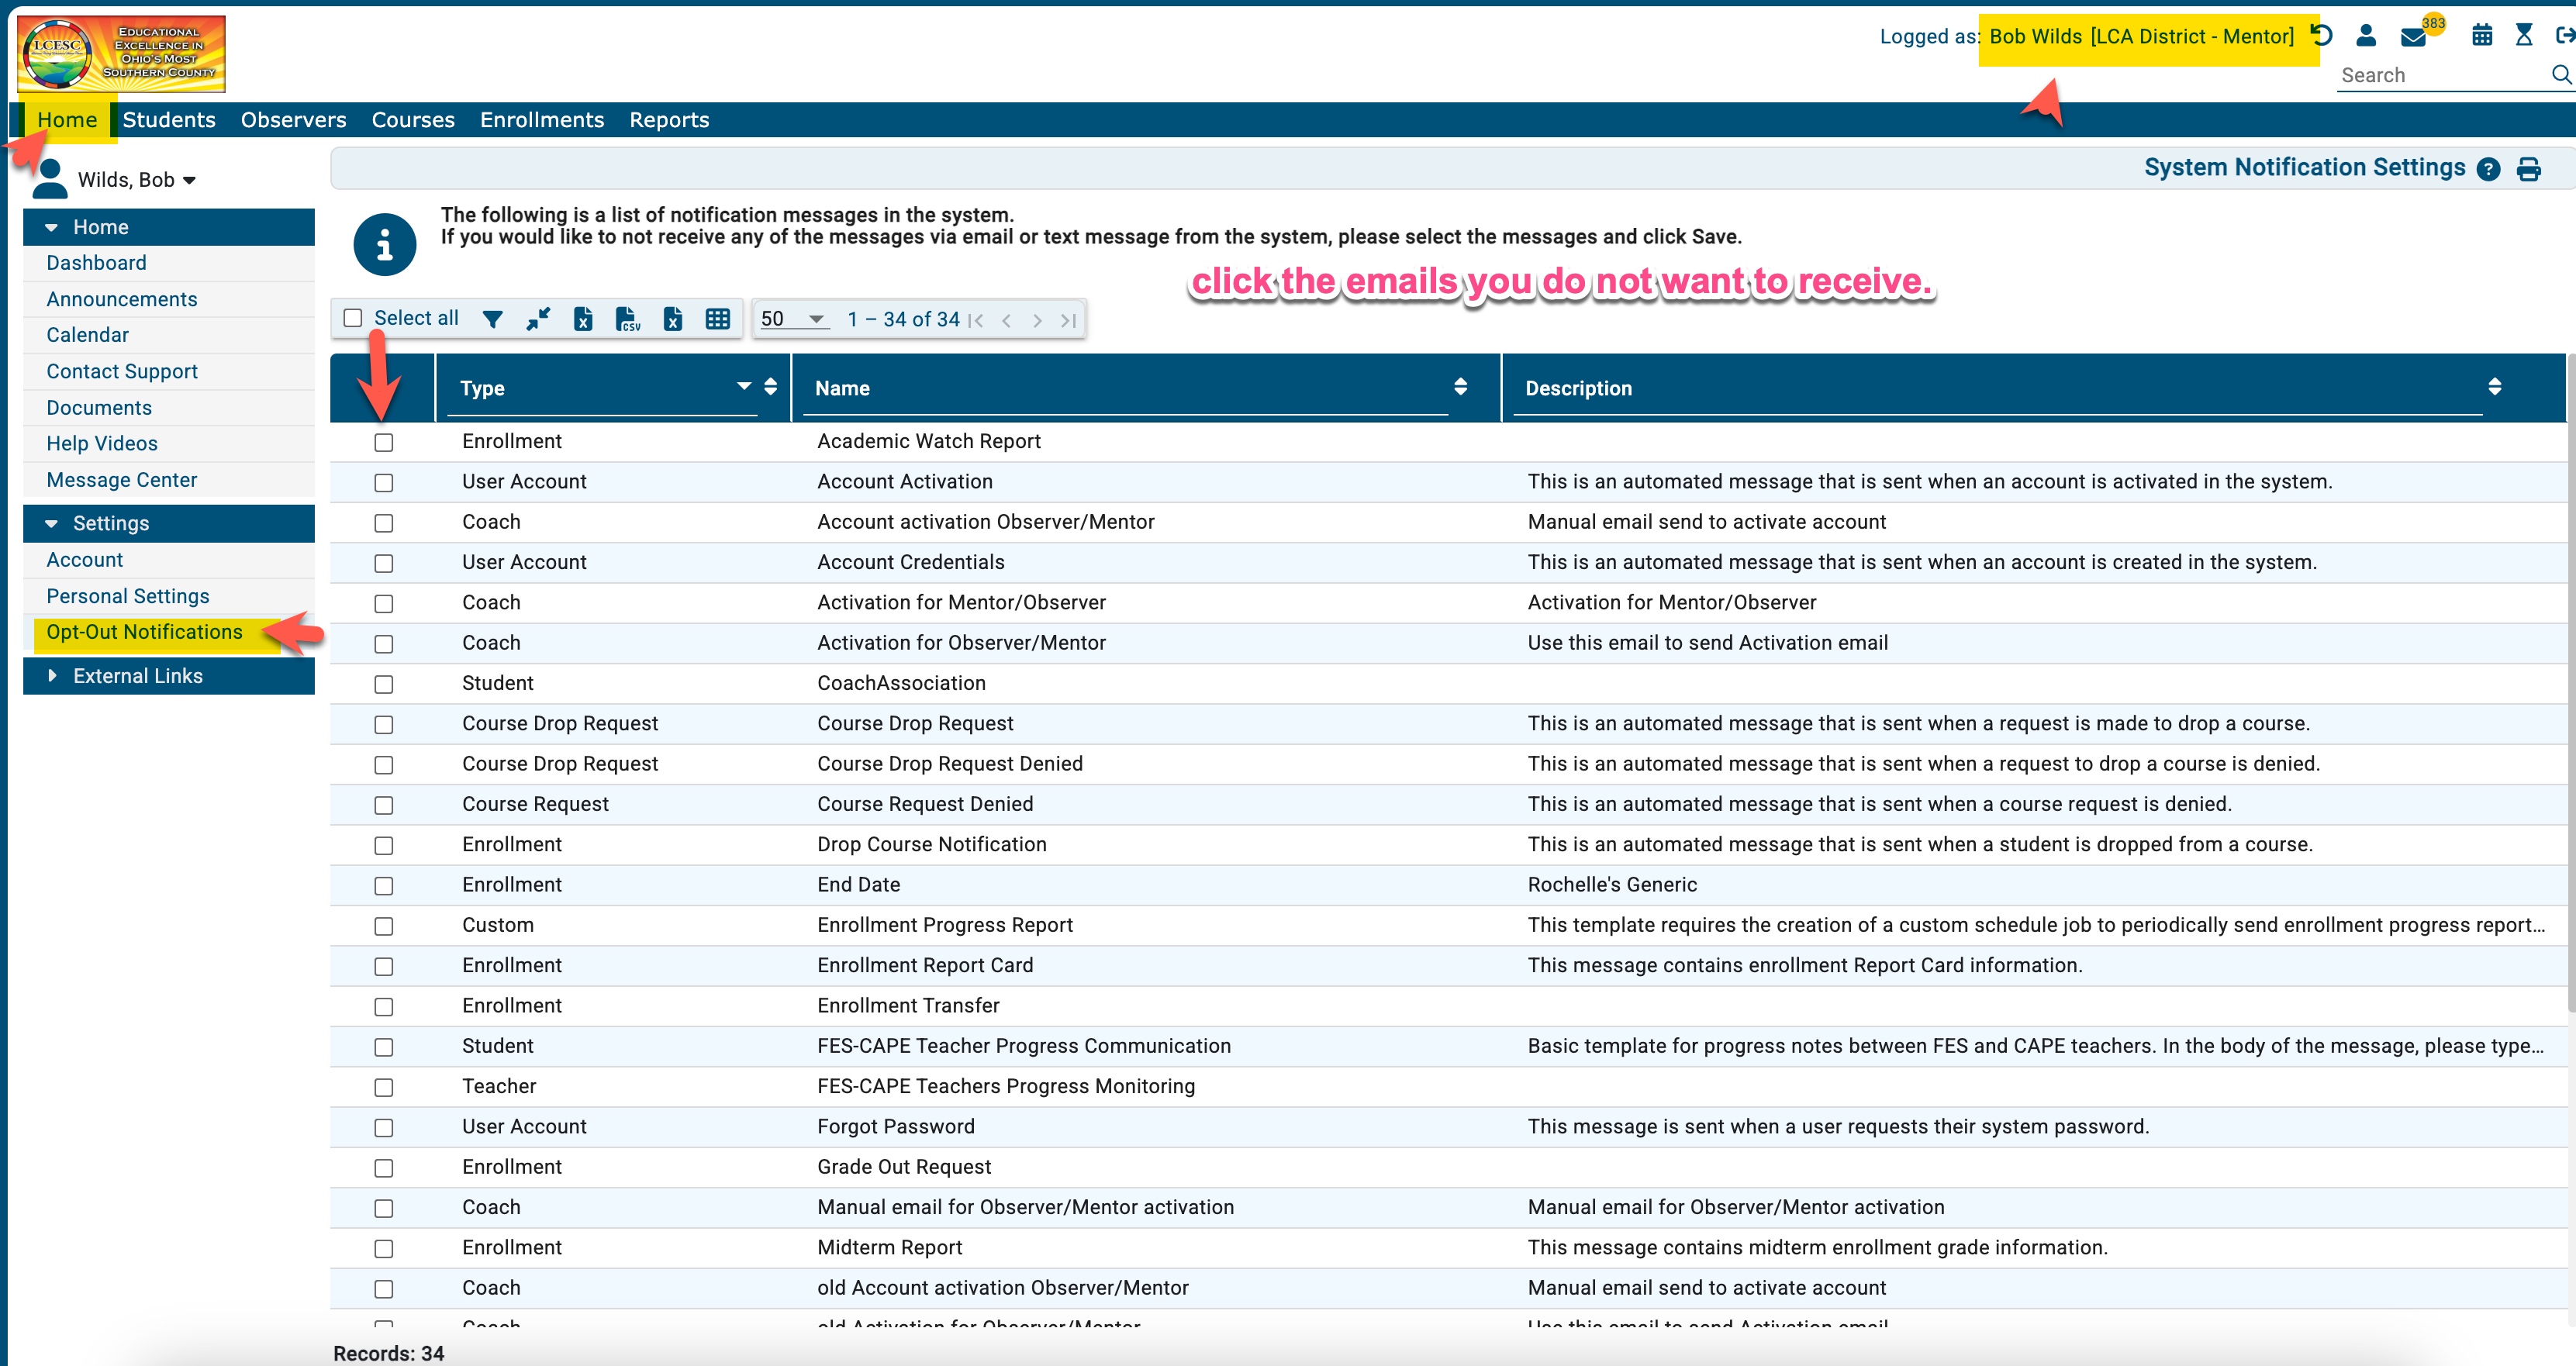
Task: Open the help question mark icon
Action: [x=2489, y=169]
